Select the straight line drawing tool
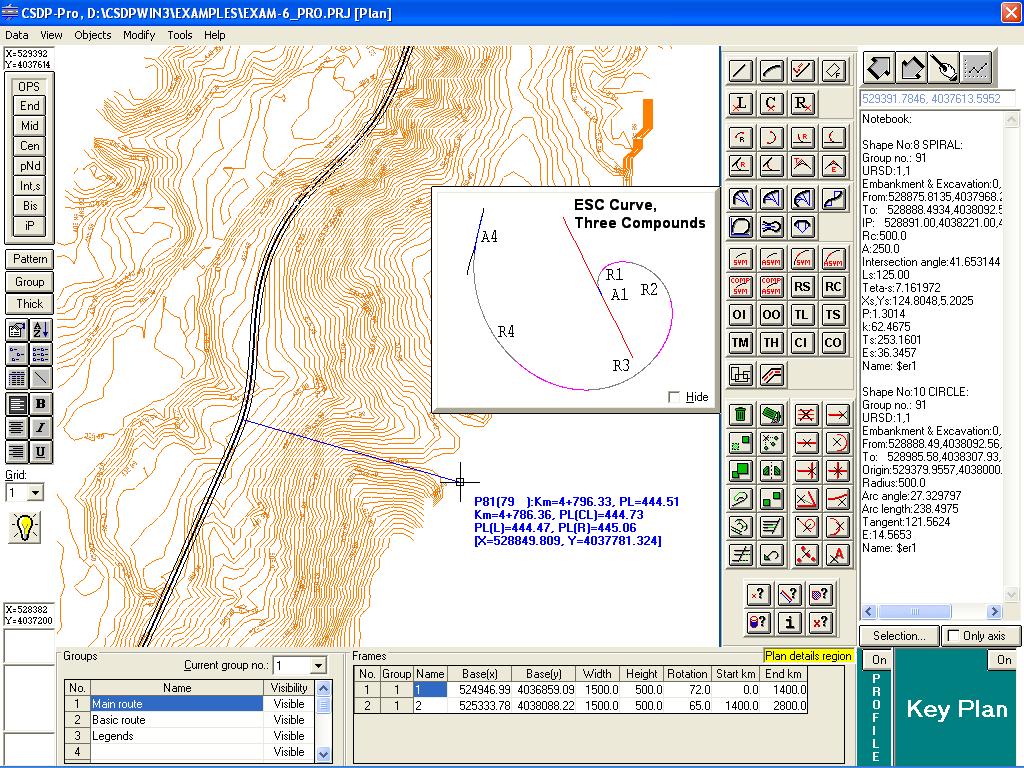 coord(741,70)
